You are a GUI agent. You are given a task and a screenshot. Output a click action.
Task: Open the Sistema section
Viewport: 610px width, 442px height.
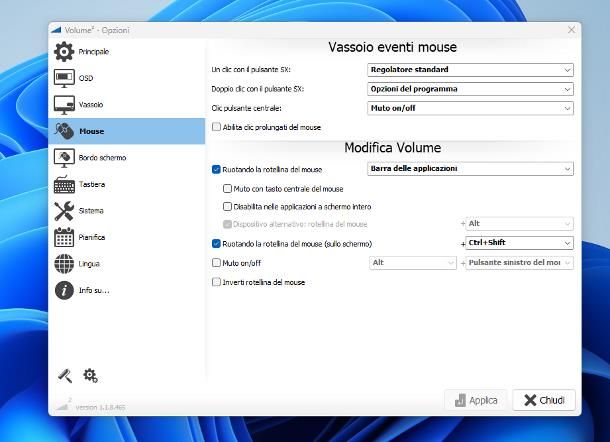(91, 211)
